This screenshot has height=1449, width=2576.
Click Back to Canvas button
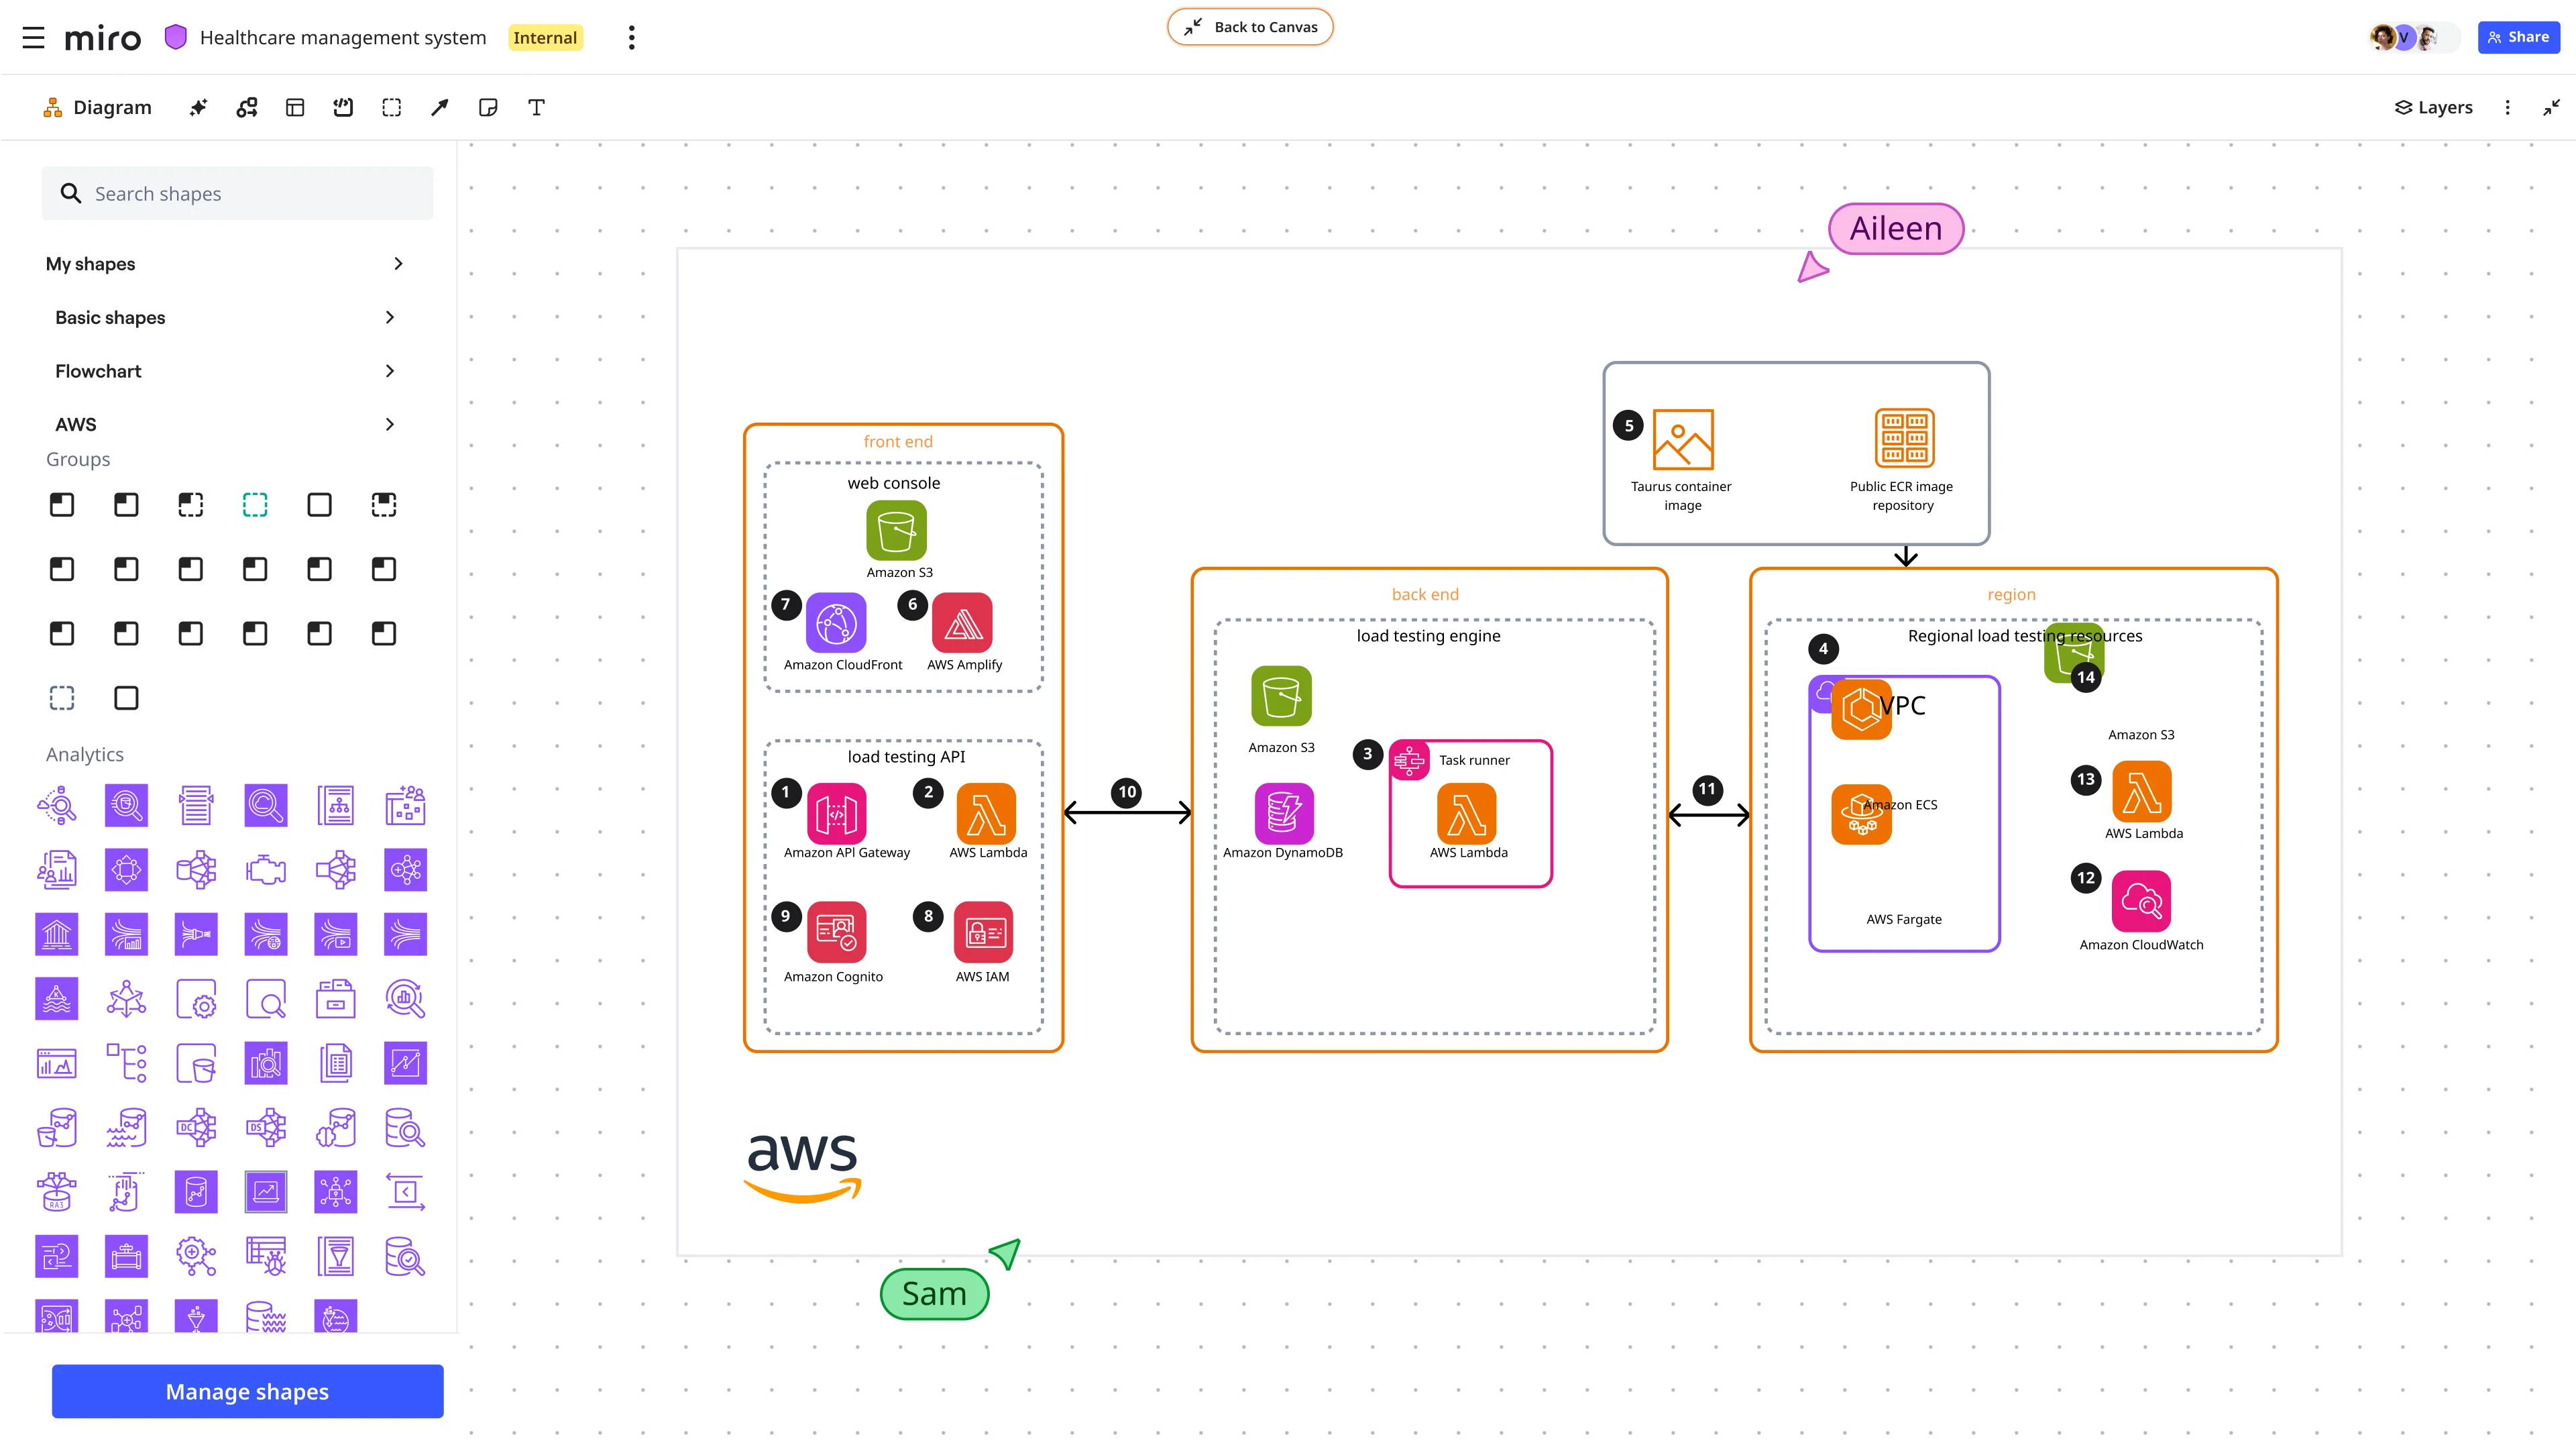[x=1250, y=27]
